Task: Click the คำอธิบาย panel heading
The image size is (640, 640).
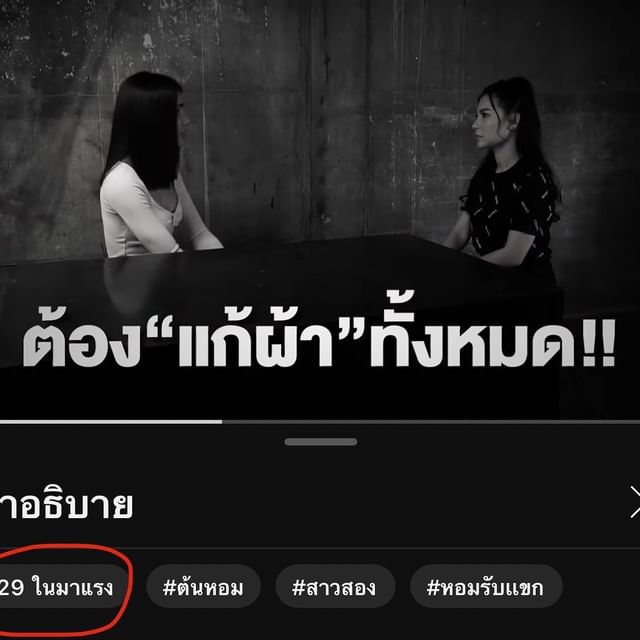Action: point(66,505)
